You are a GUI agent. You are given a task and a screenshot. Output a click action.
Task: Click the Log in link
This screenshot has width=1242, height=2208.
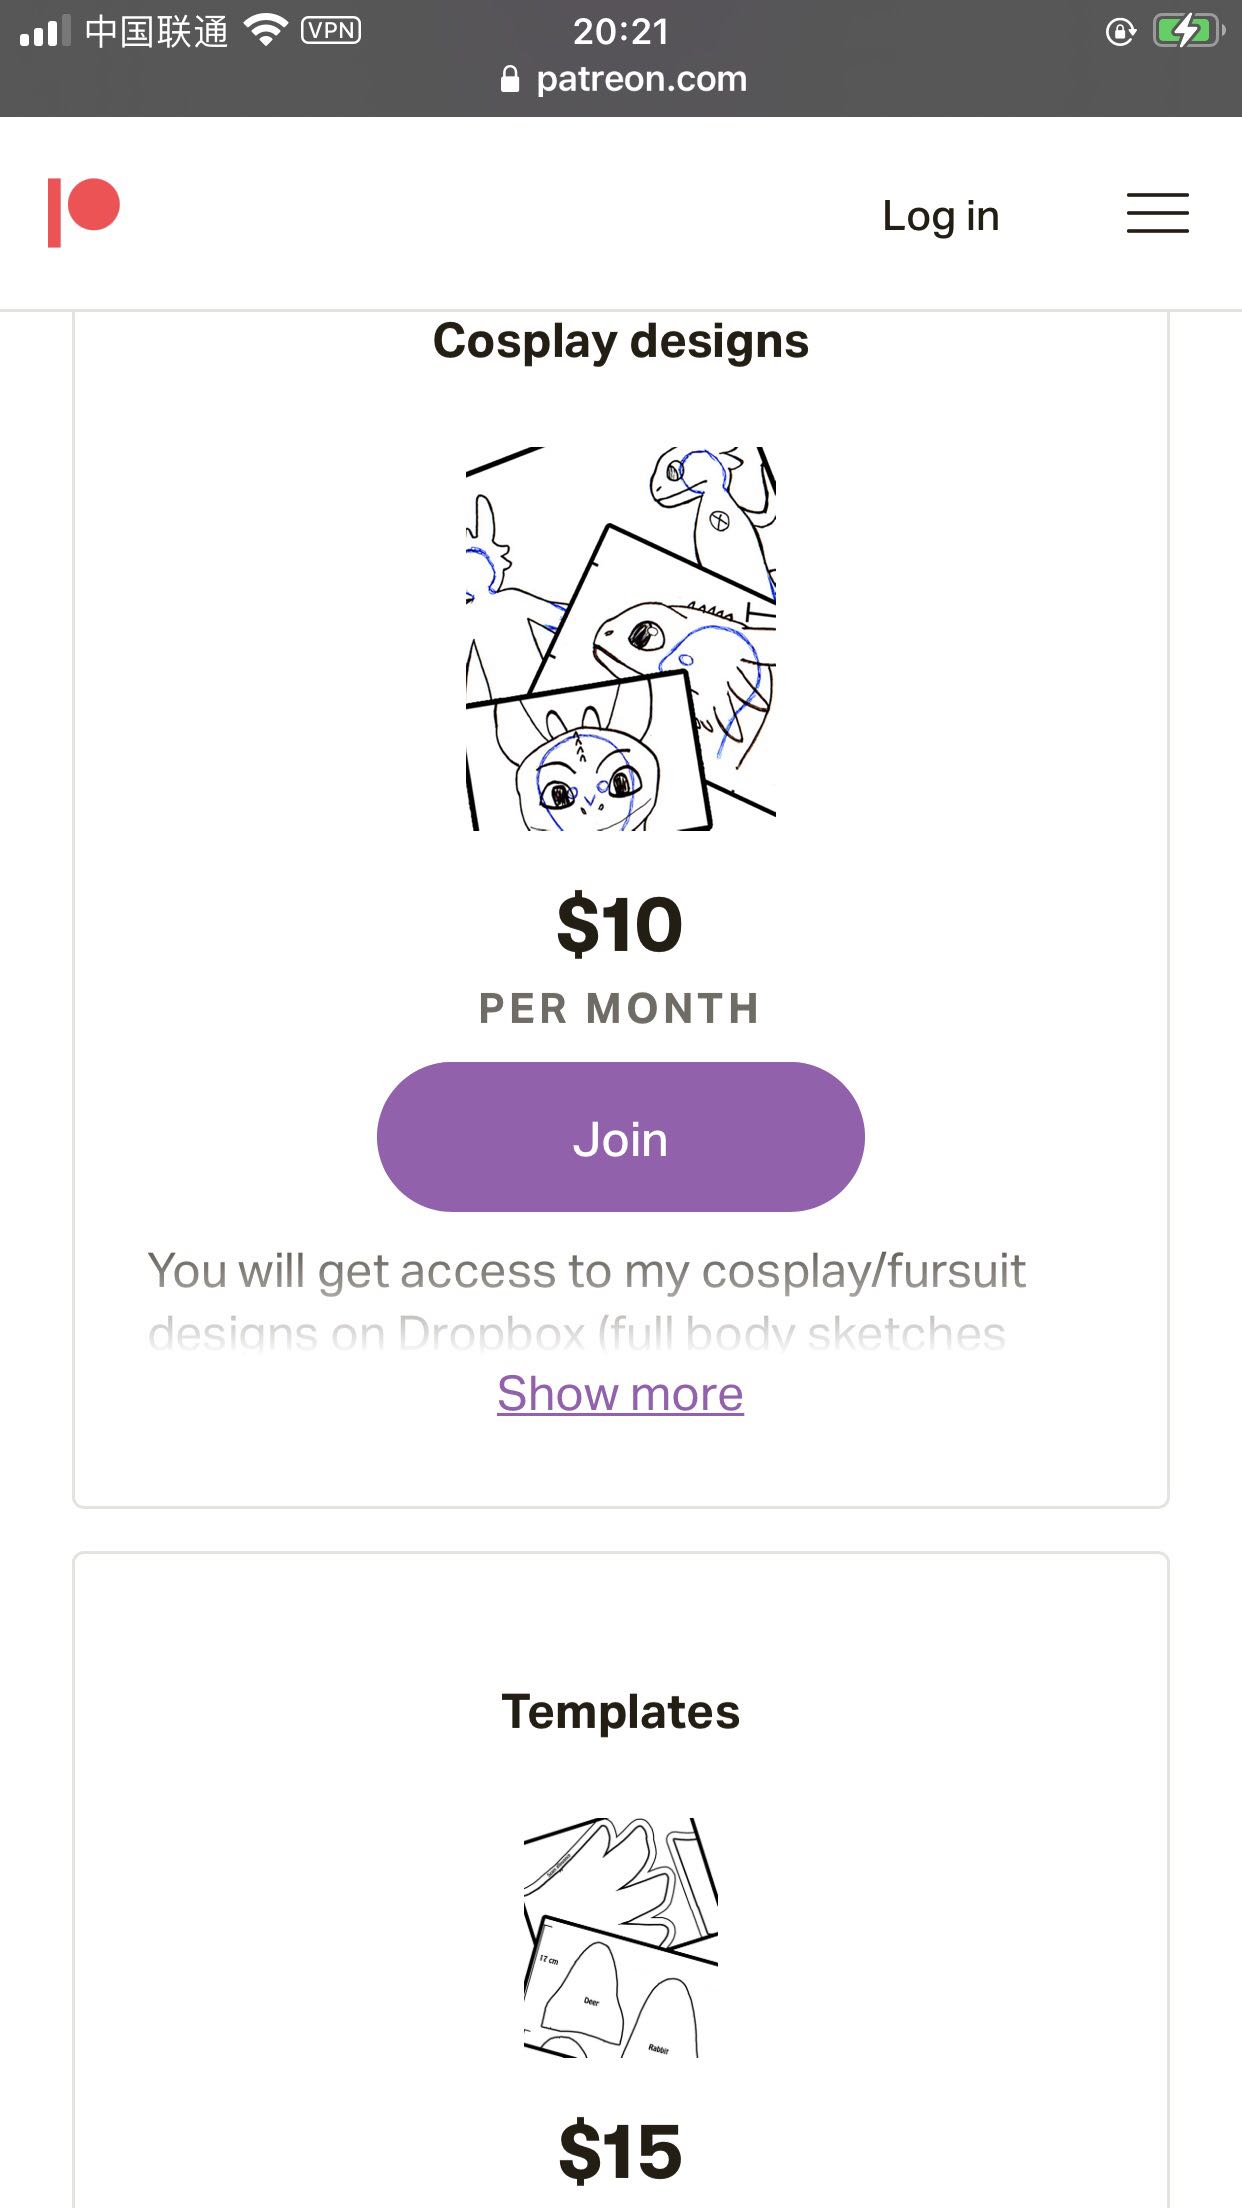pos(940,215)
